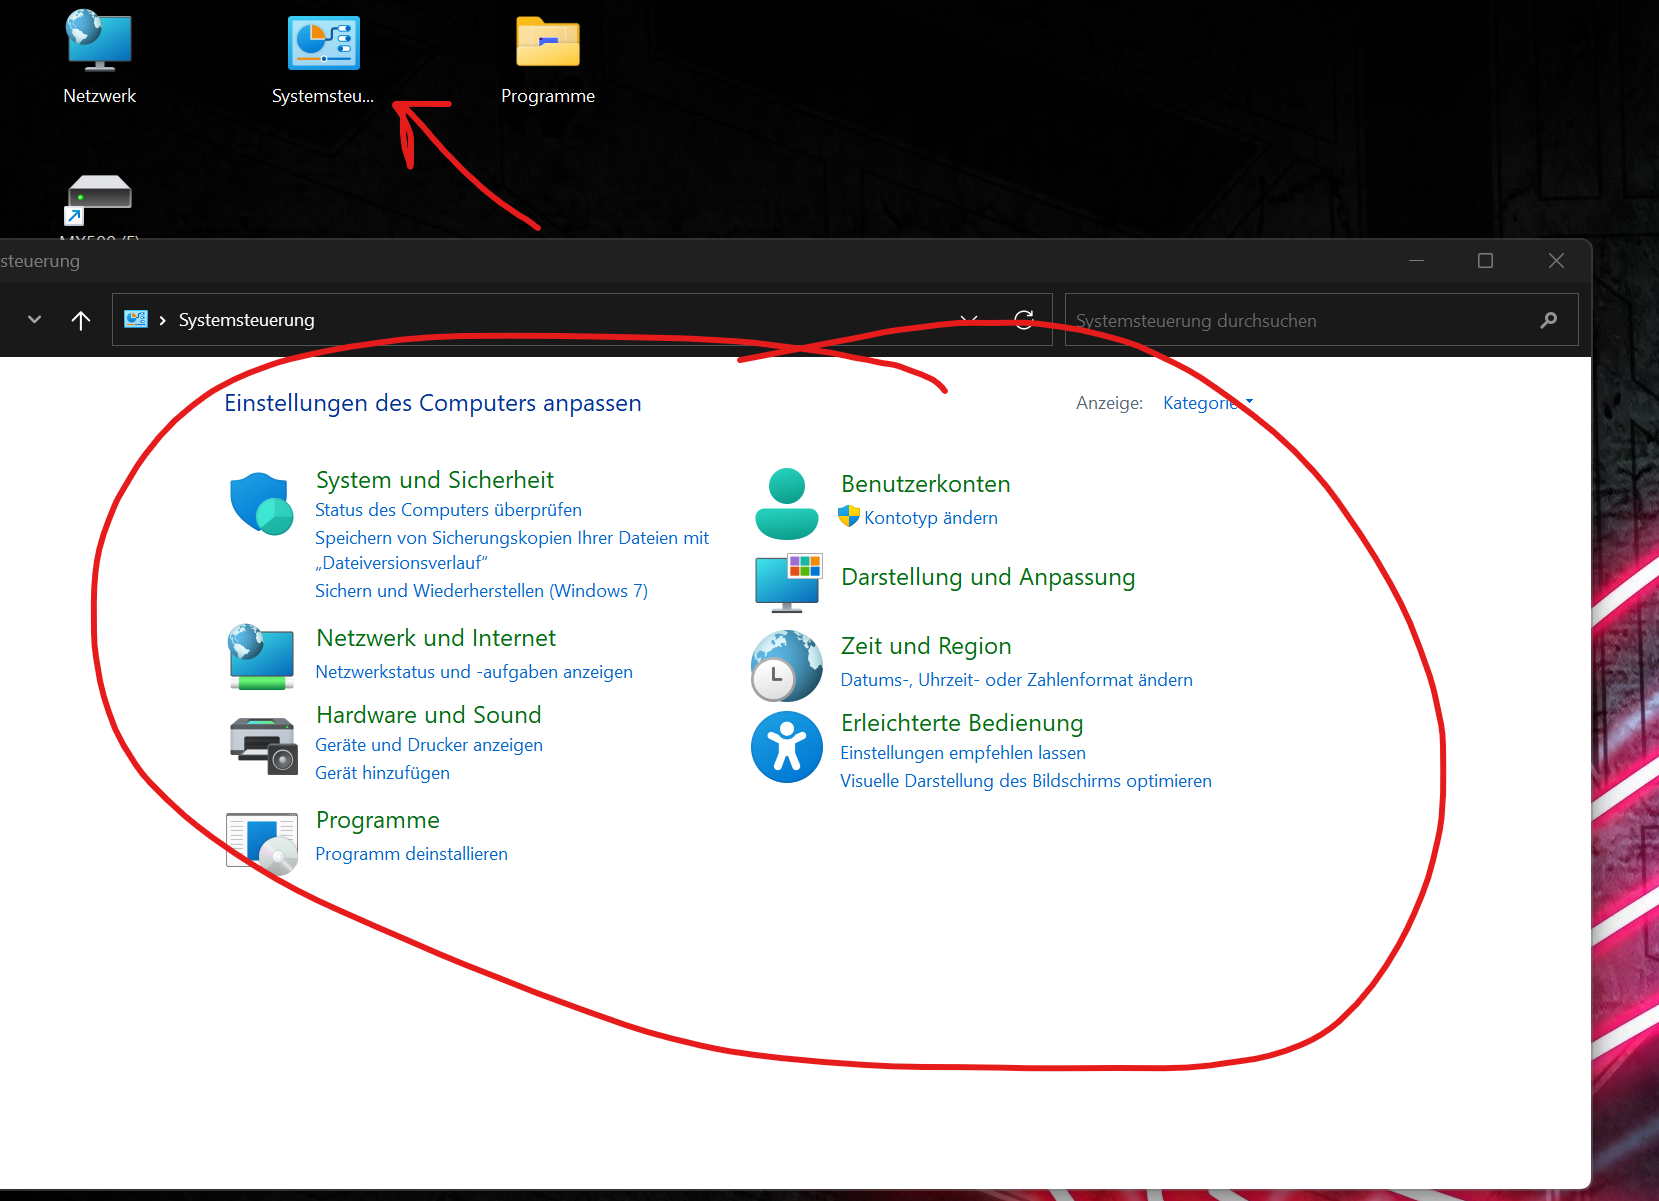
Task: Open the Programme category heading
Action: click(x=378, y=820)
